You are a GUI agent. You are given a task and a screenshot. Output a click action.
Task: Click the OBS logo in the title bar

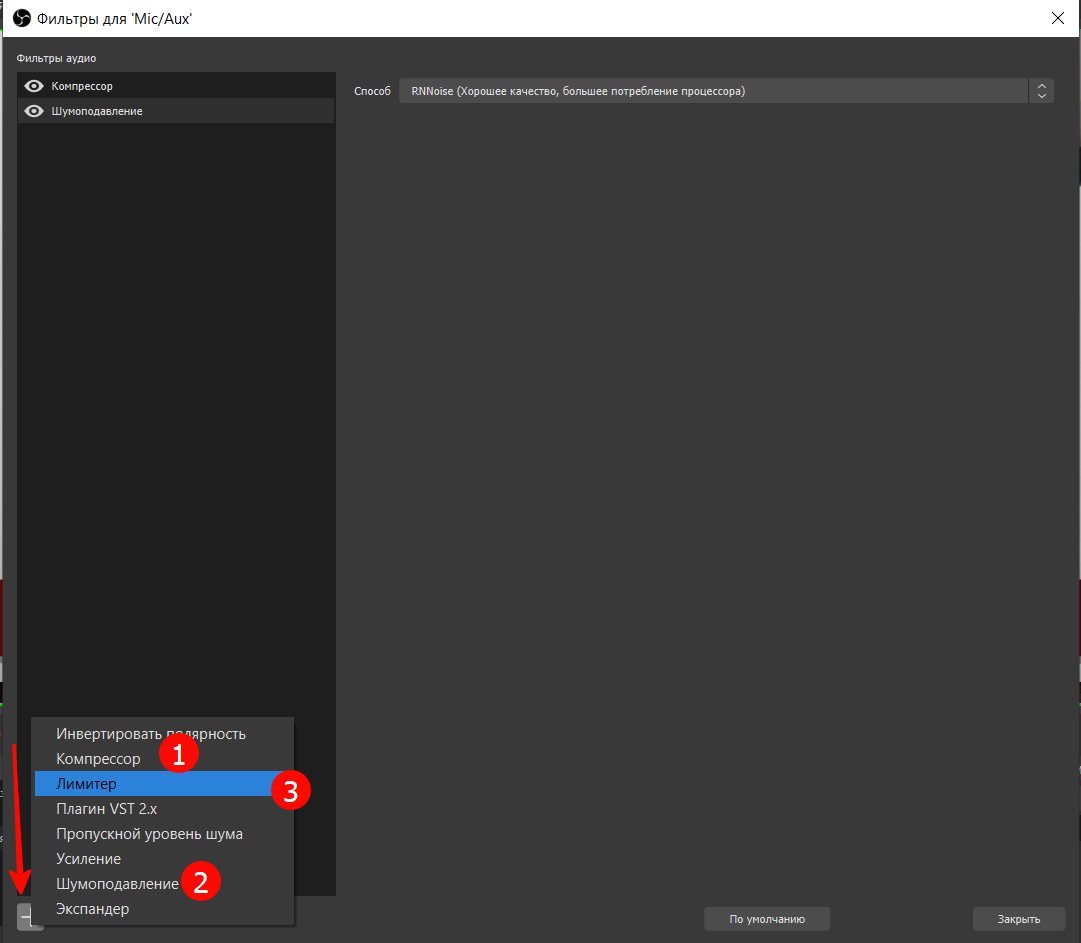tap(21, 18)
